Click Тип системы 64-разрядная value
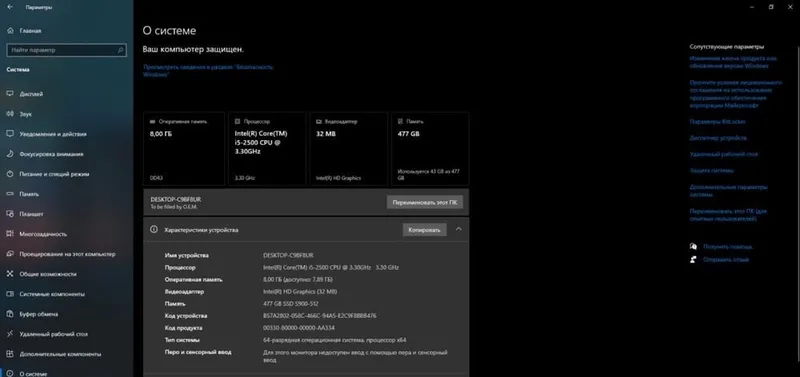Screen dimensions: 800x377 pos(335,340)
